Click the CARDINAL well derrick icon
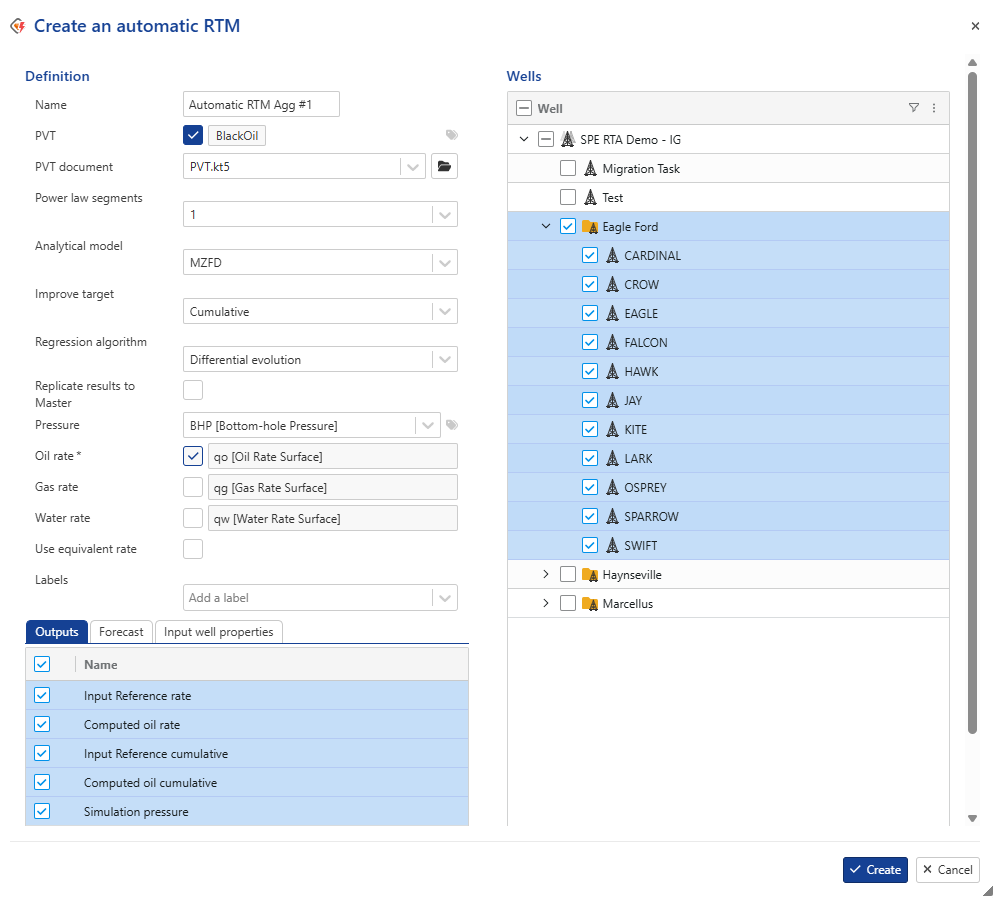 click(612, 256)
